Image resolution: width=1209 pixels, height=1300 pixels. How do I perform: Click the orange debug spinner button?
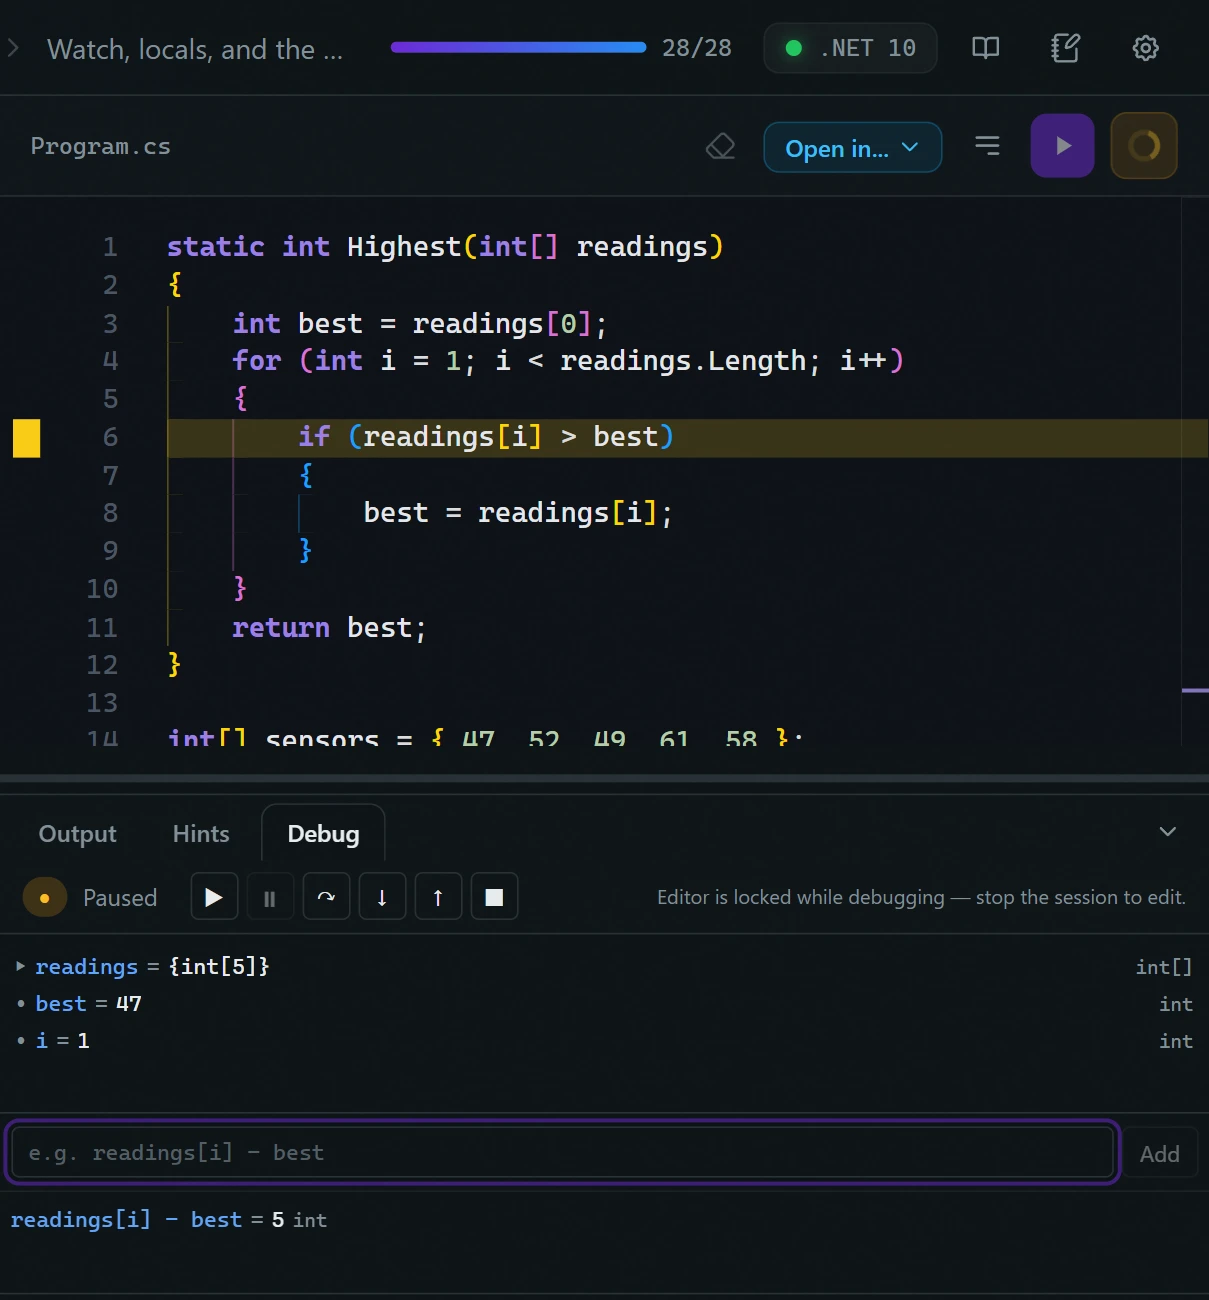(1143, 146)
